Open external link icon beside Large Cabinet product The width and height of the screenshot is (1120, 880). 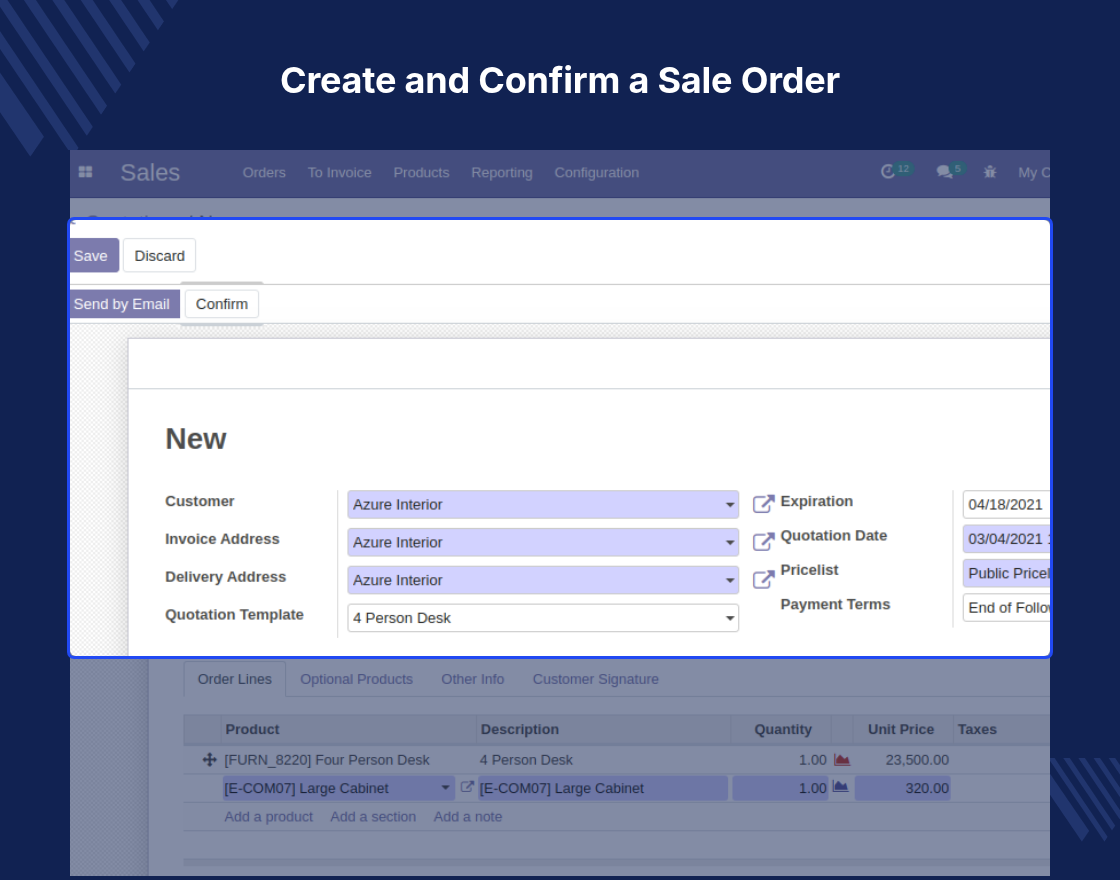point(466,787)
